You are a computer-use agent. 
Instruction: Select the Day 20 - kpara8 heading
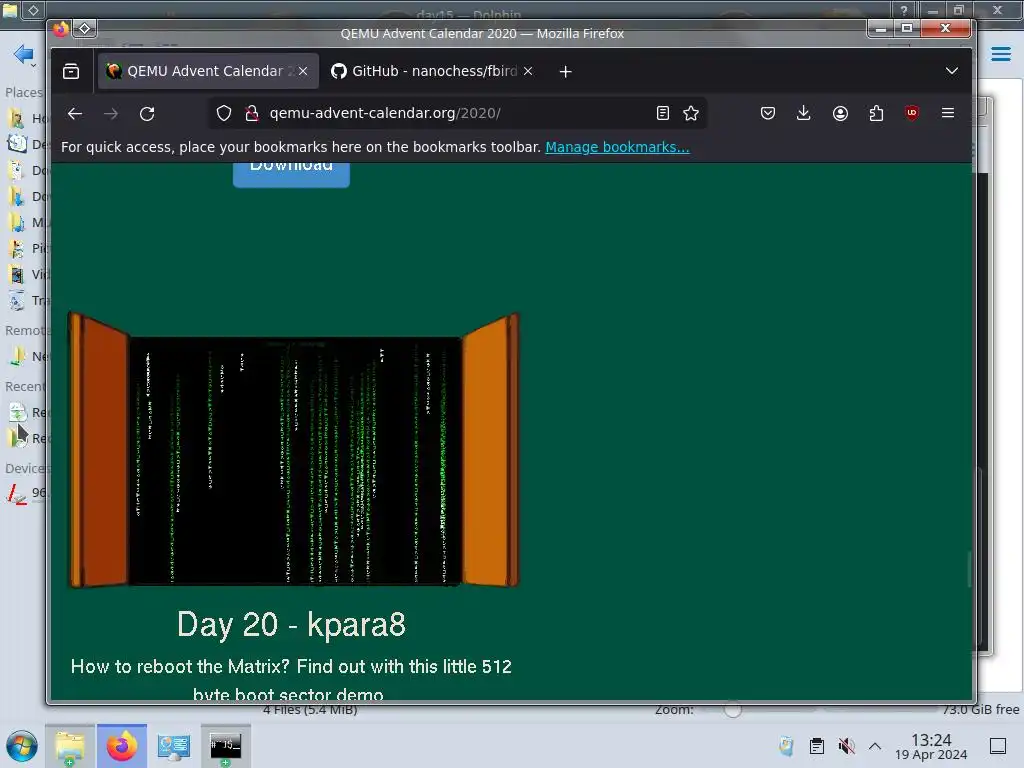(291, 624)
